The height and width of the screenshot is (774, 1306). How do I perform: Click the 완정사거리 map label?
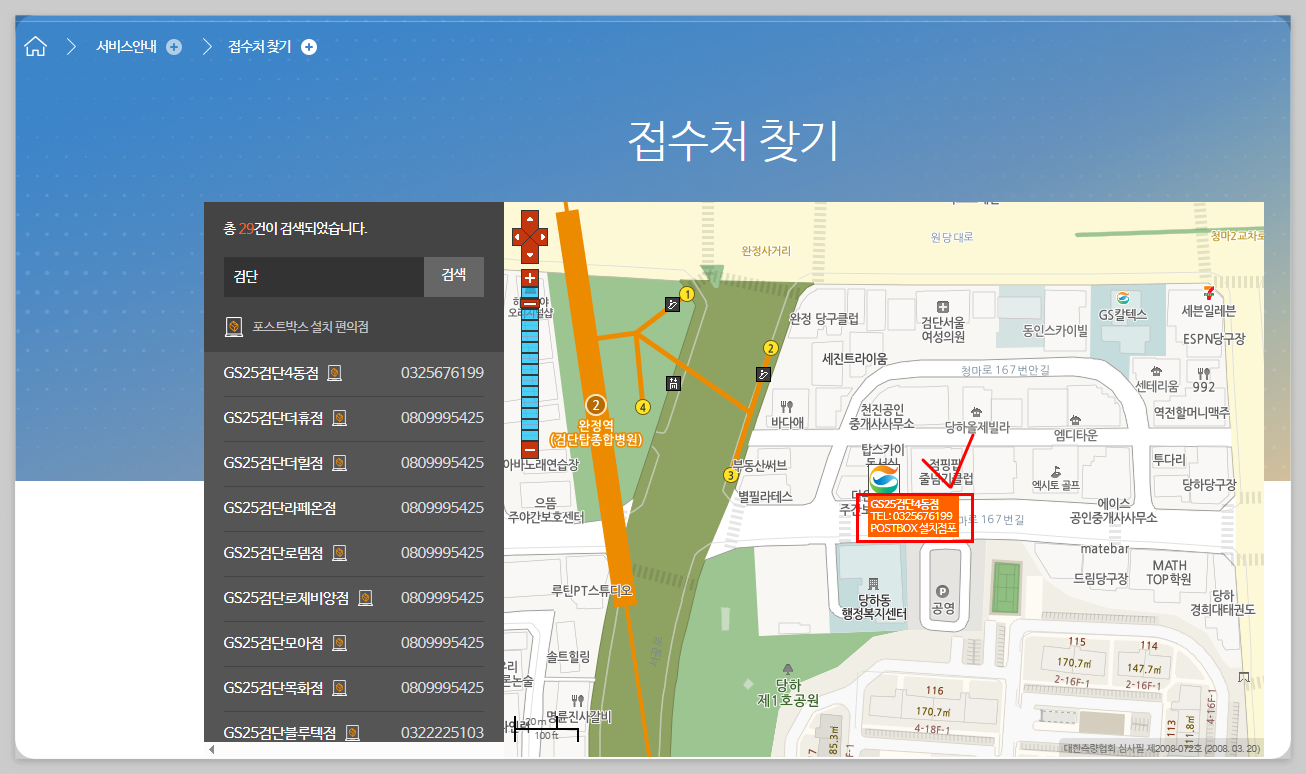(x=766, y=250)
